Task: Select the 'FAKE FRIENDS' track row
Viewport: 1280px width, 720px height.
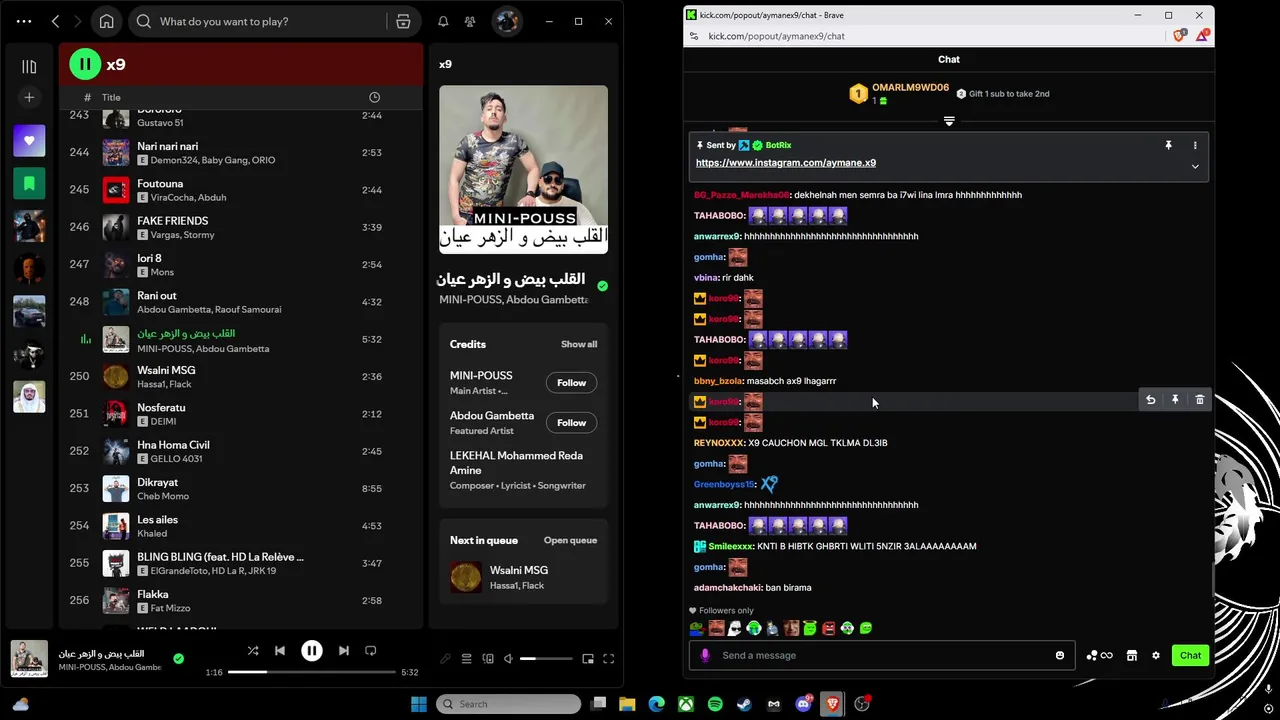Action: click(x=241, y=227)
